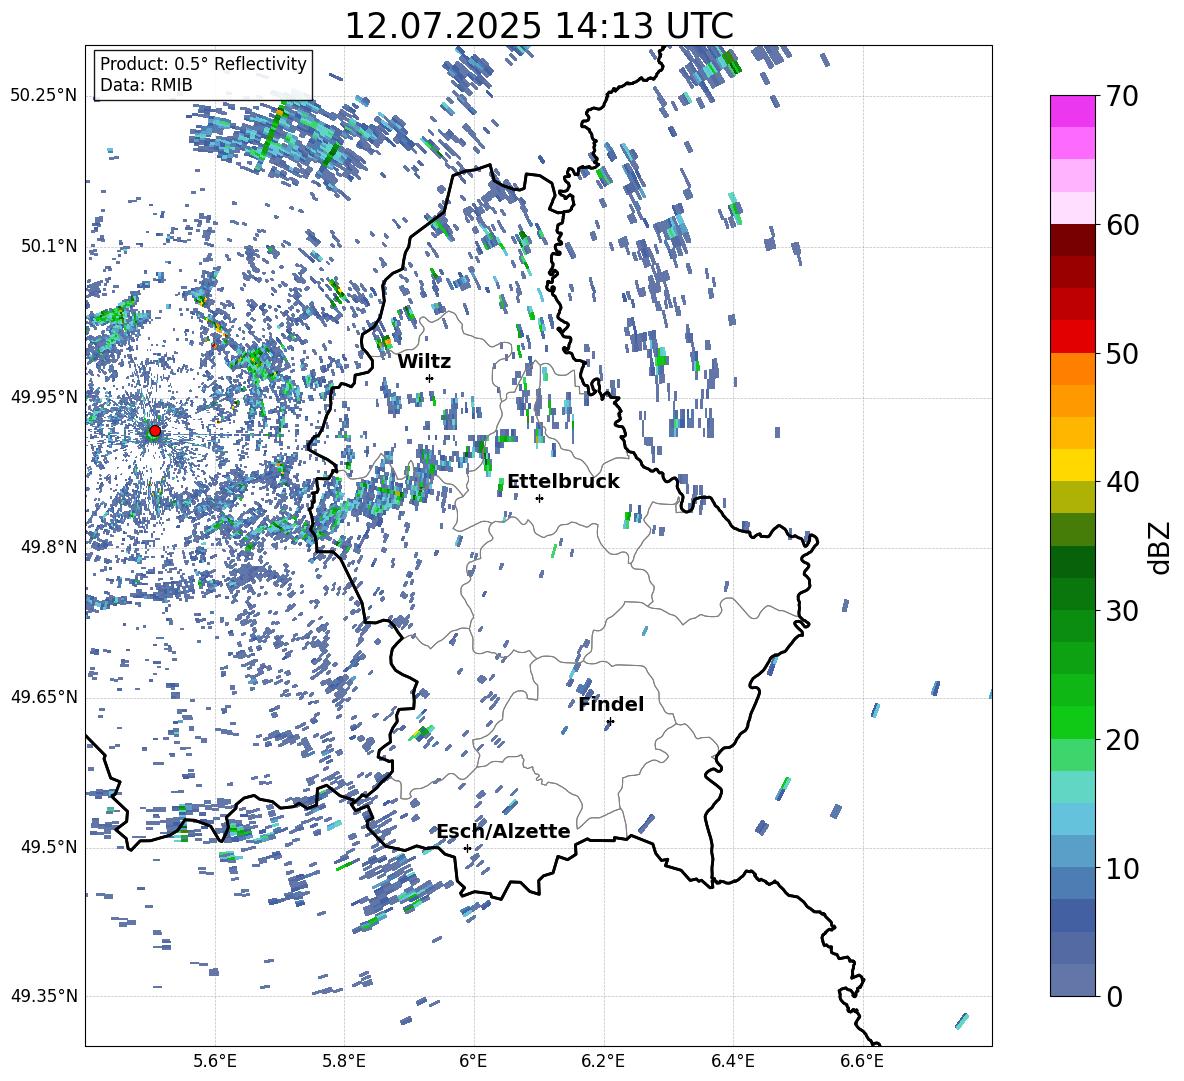Click the Wiltz city label

[424, 362]
